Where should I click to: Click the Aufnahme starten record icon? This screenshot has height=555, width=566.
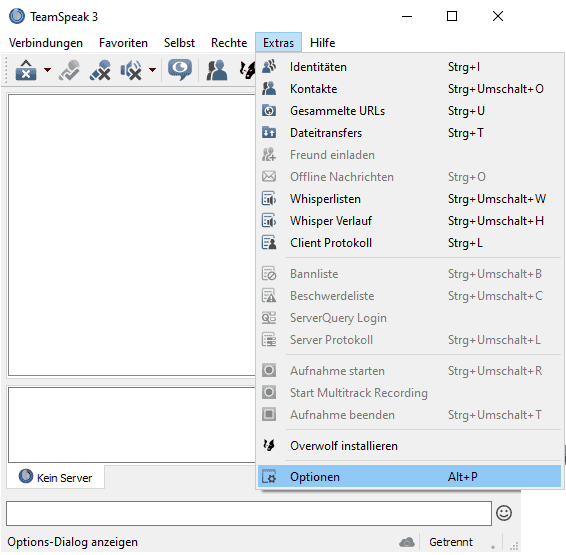(x=269, y=371)
